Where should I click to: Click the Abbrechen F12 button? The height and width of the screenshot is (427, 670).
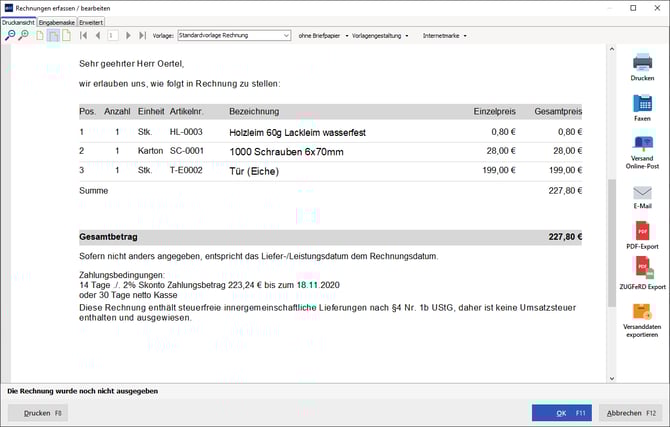coord(631,413)
